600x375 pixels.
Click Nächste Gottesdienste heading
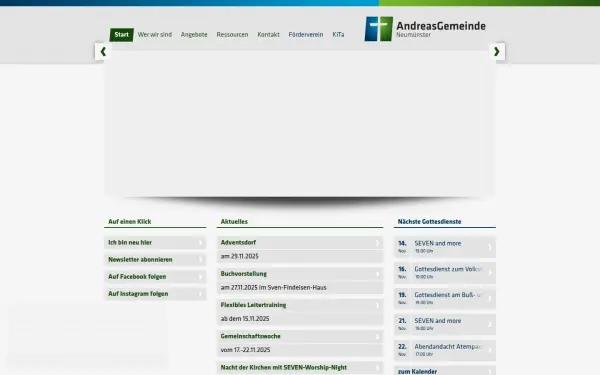429,222
